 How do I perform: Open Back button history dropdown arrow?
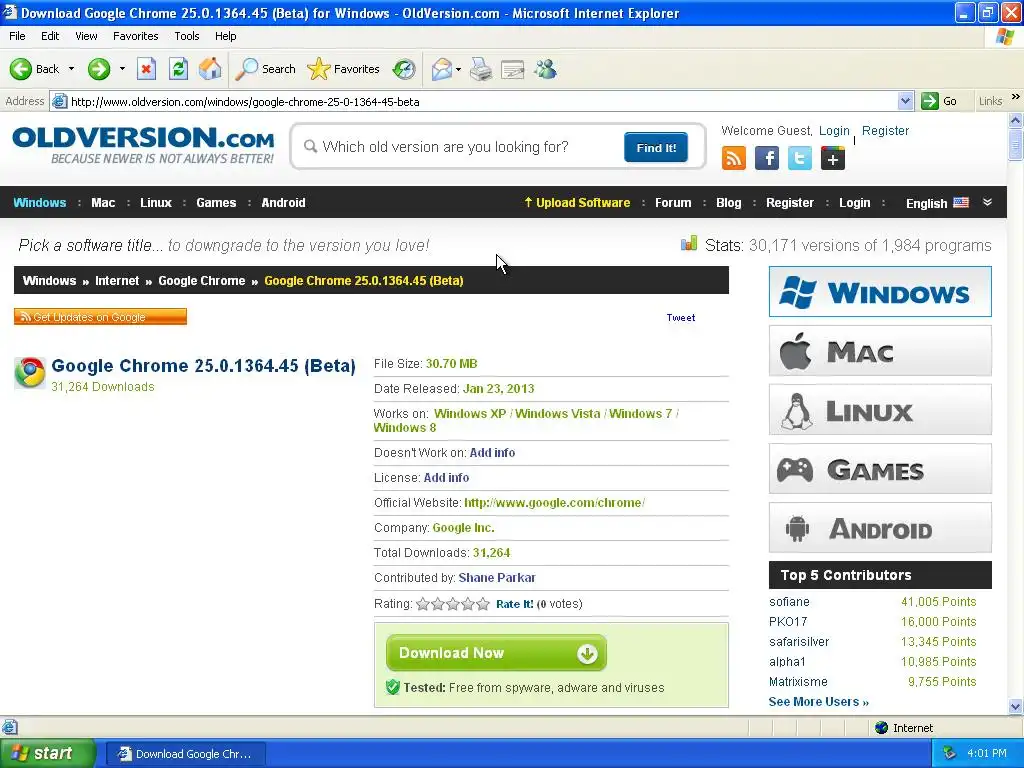click(71, 69)
